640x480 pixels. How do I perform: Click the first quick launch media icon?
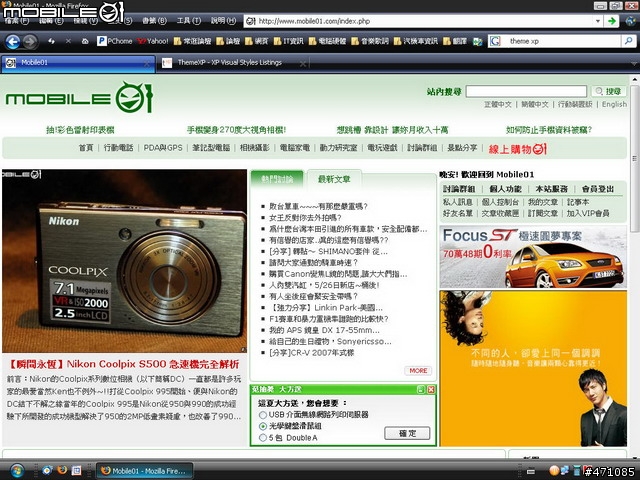(47, 470)
